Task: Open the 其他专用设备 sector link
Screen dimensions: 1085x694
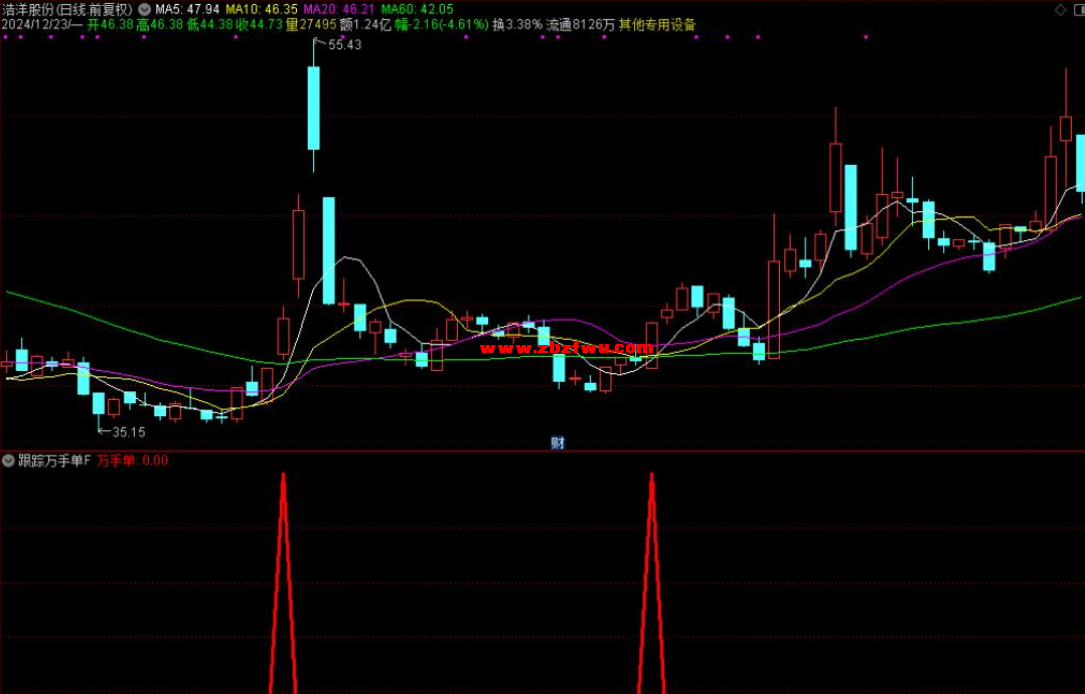Action: click(x=657, y=25)
